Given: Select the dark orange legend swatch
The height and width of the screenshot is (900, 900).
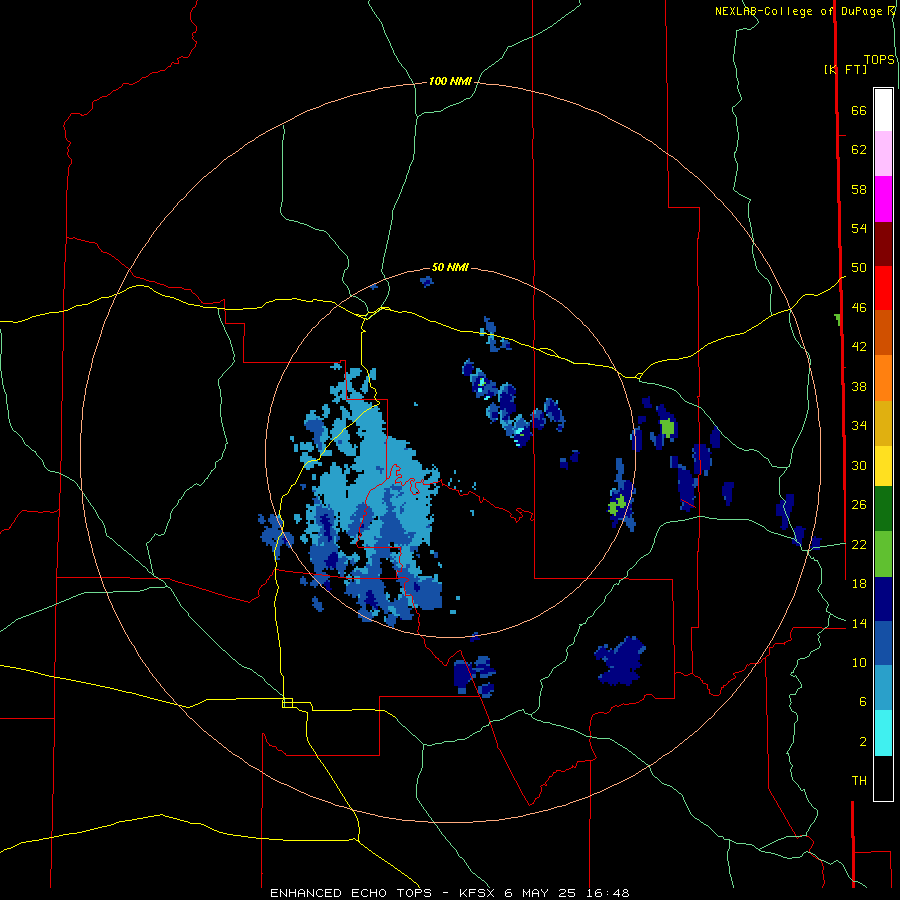Looking at the screenshot, I should coord(883,332).
